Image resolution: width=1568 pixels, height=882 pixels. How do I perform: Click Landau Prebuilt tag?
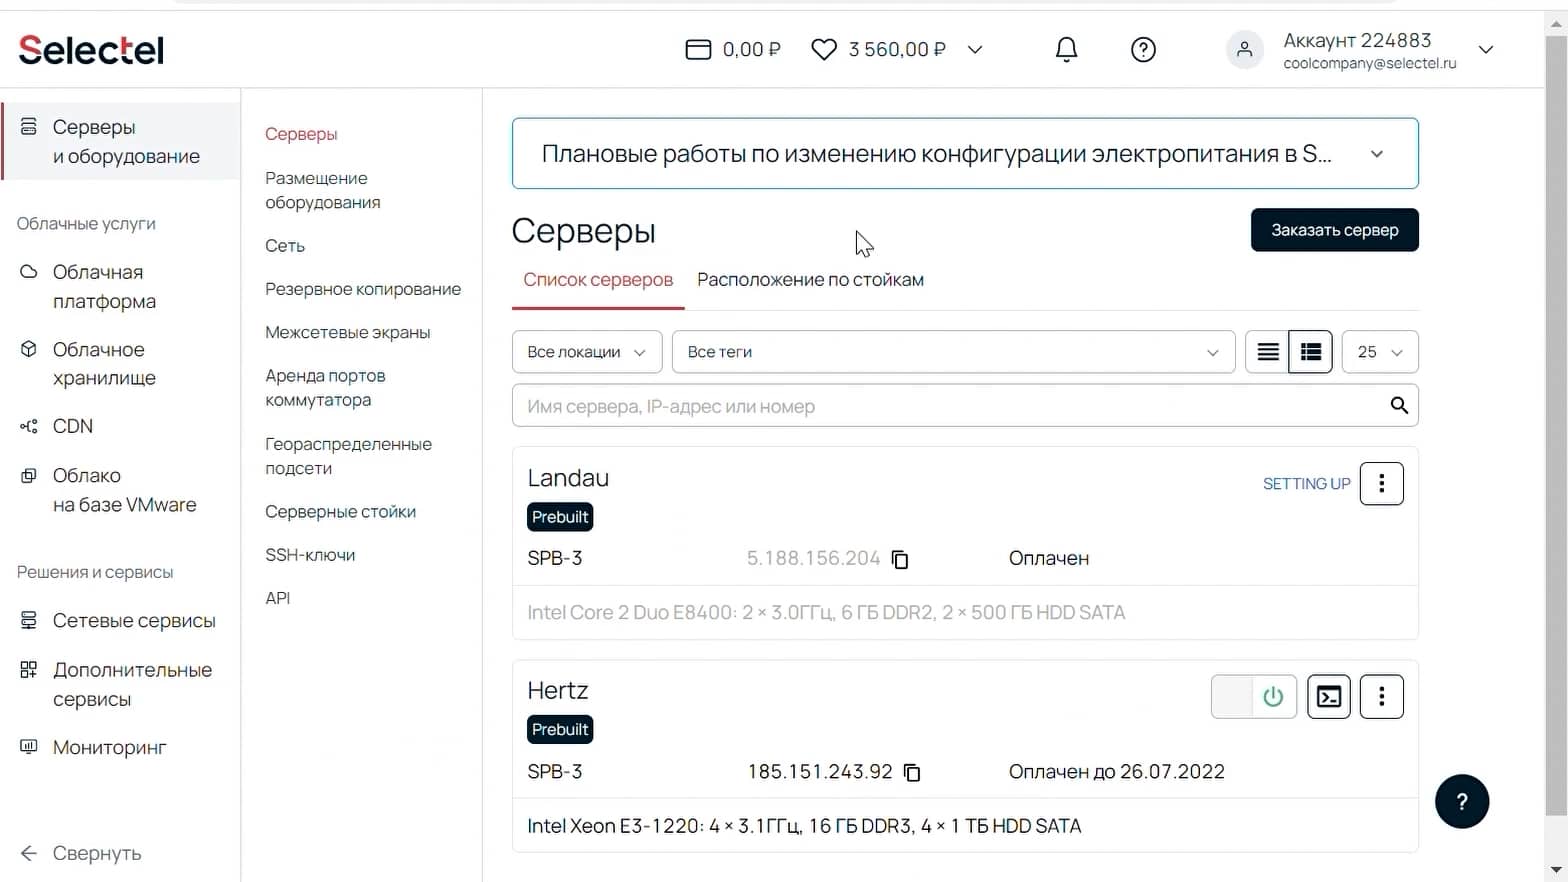(x=560, y=517)
